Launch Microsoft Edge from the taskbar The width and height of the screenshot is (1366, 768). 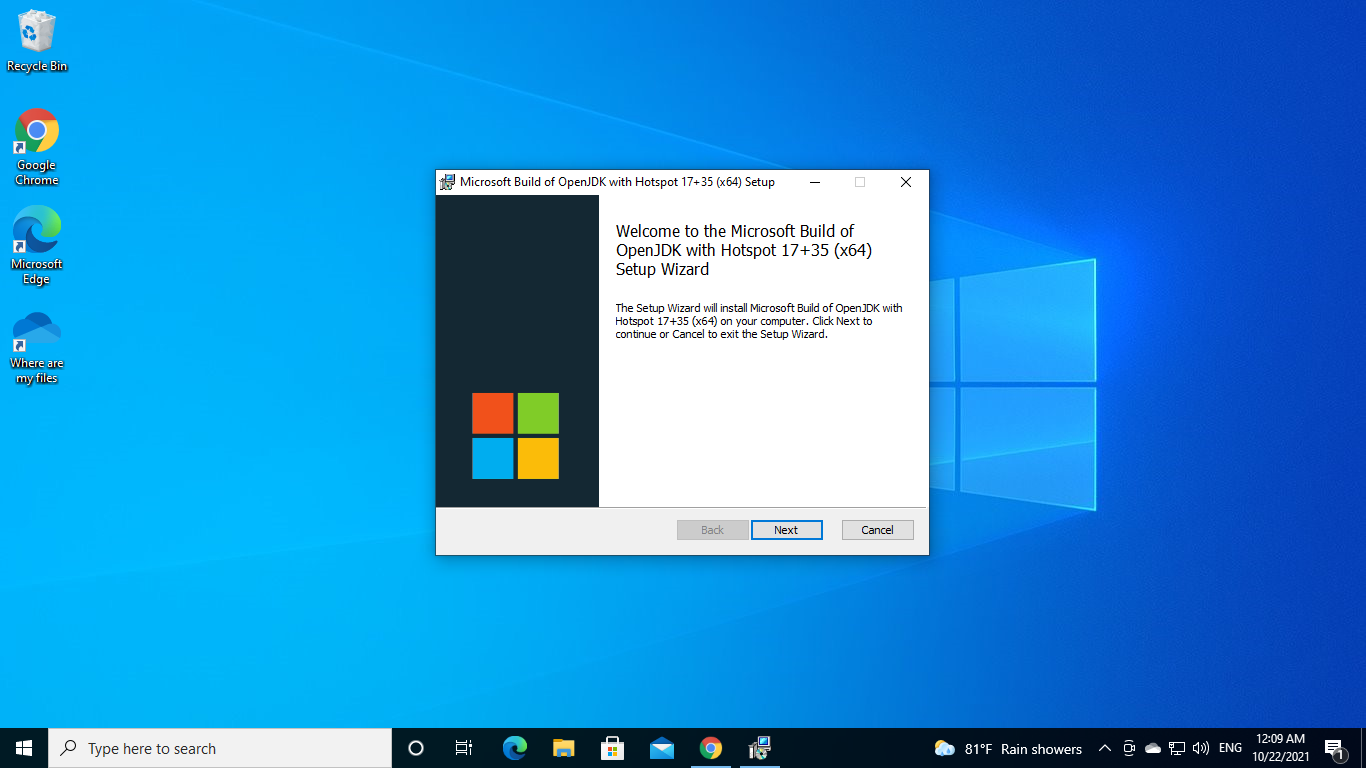[514, 748]
